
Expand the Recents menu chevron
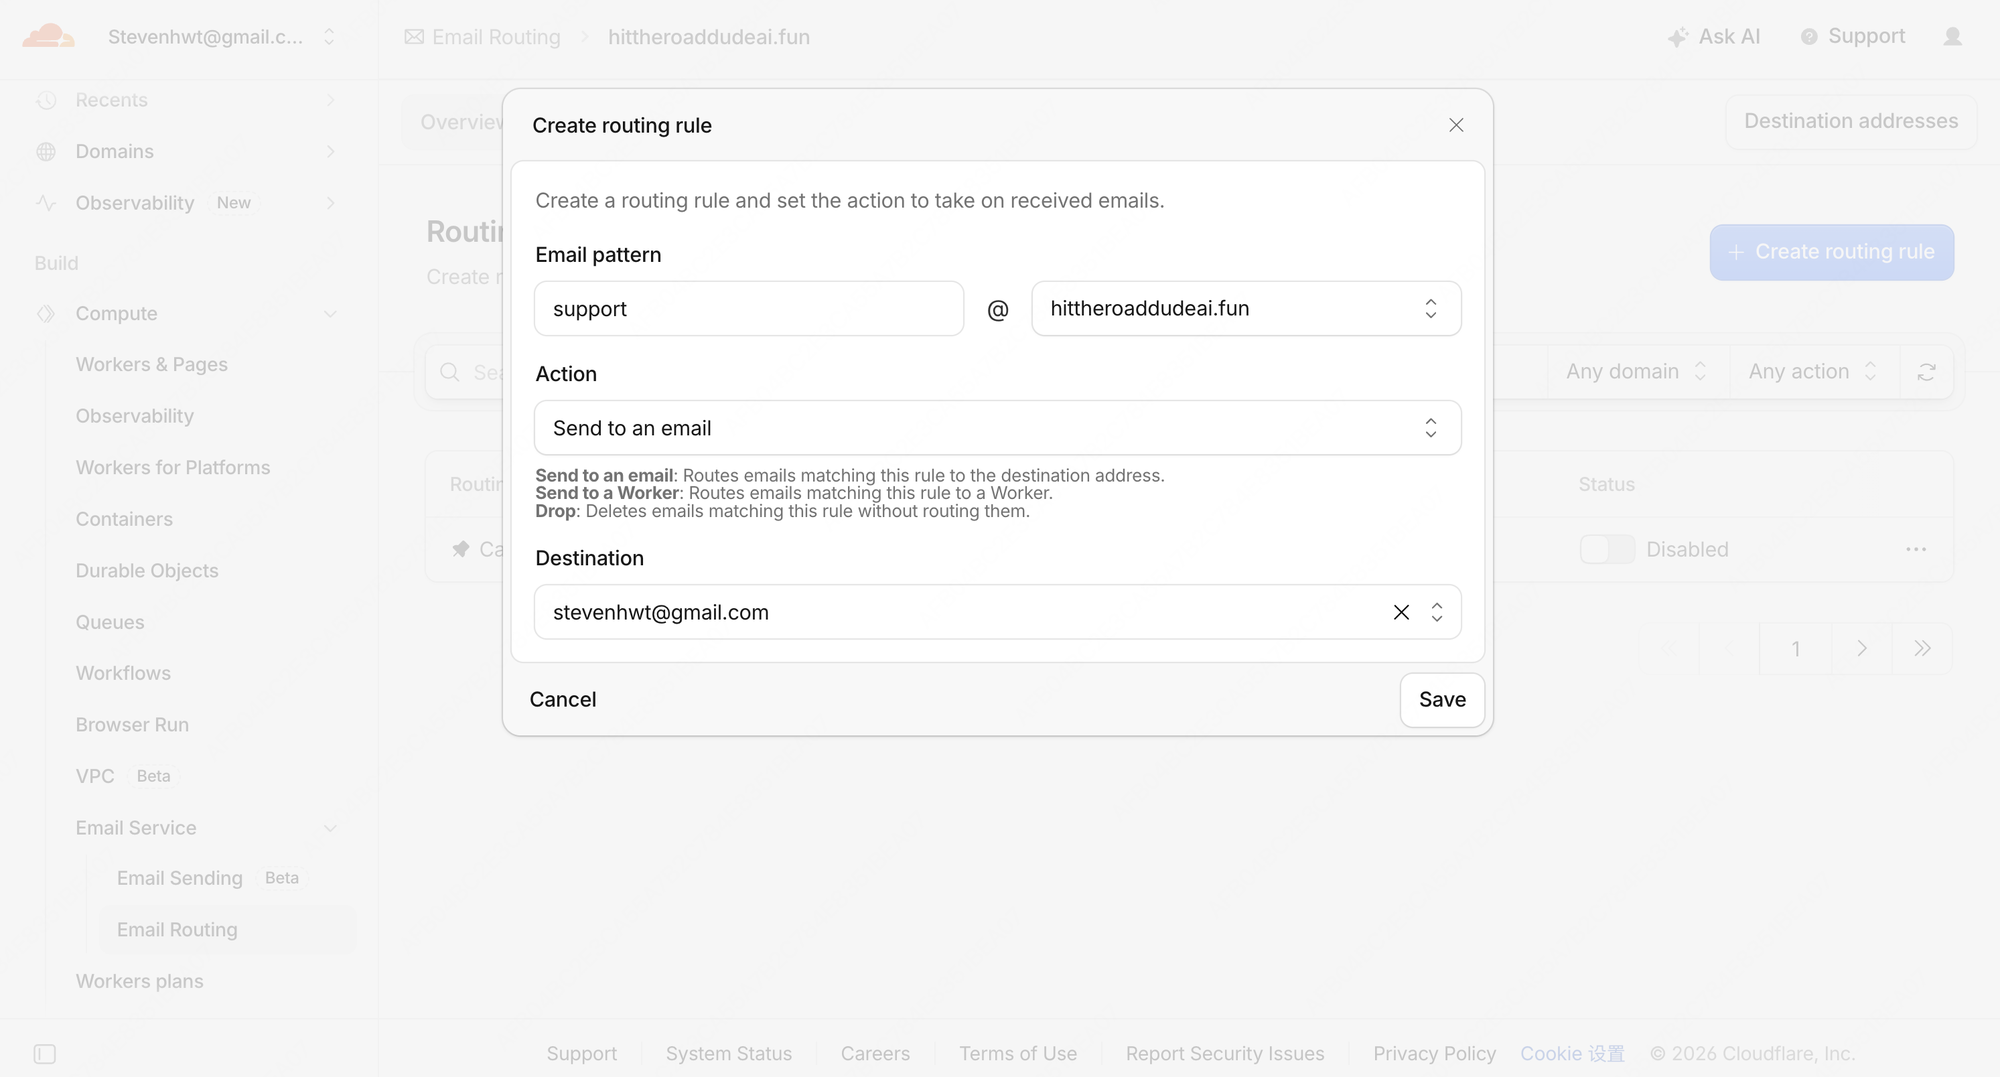(330, 100)
